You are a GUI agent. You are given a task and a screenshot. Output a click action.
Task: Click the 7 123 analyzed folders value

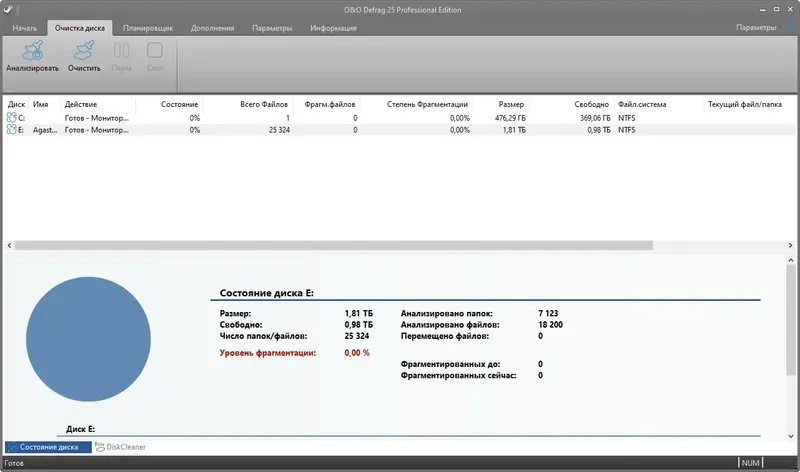tap(548, 313)
